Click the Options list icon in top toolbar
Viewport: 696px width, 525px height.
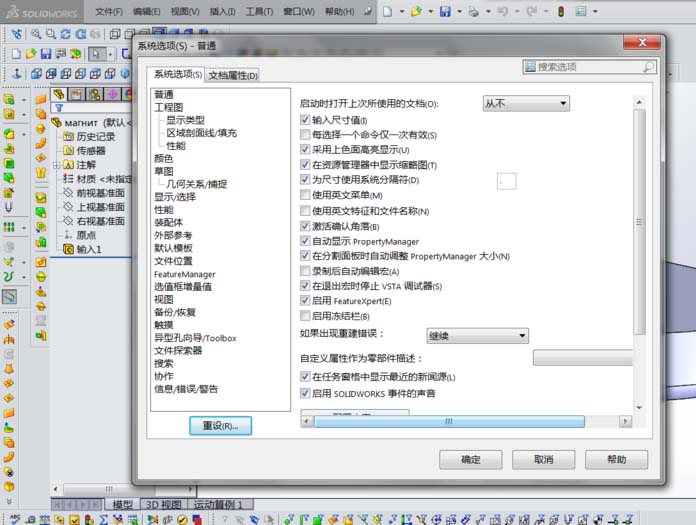click(581, 12)
